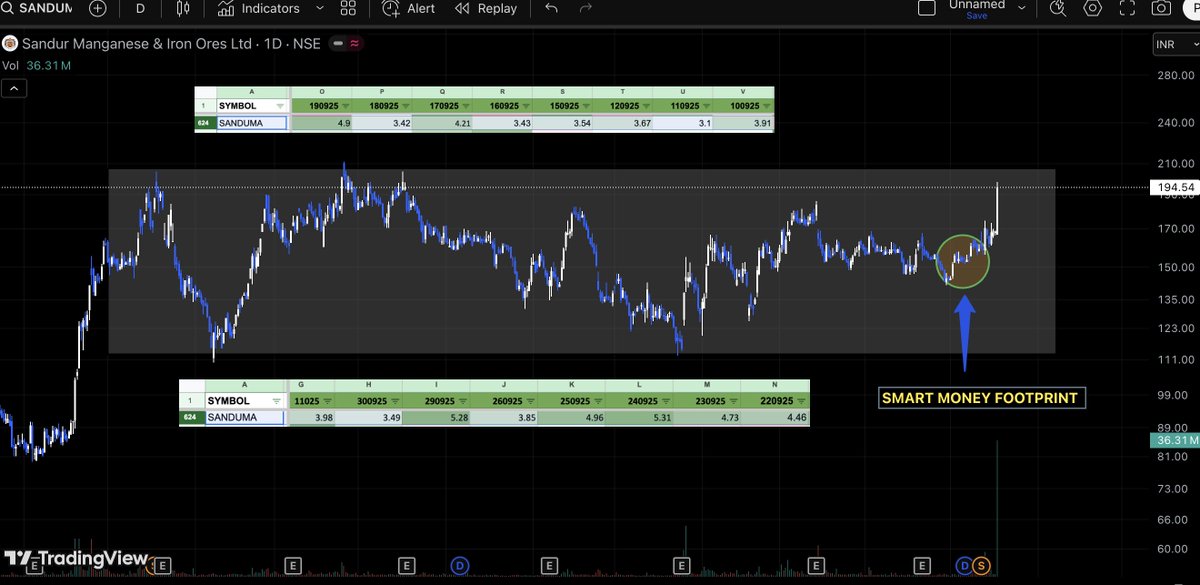
Task: Enter fullscreen mode
Action: tap(1127, 8)
